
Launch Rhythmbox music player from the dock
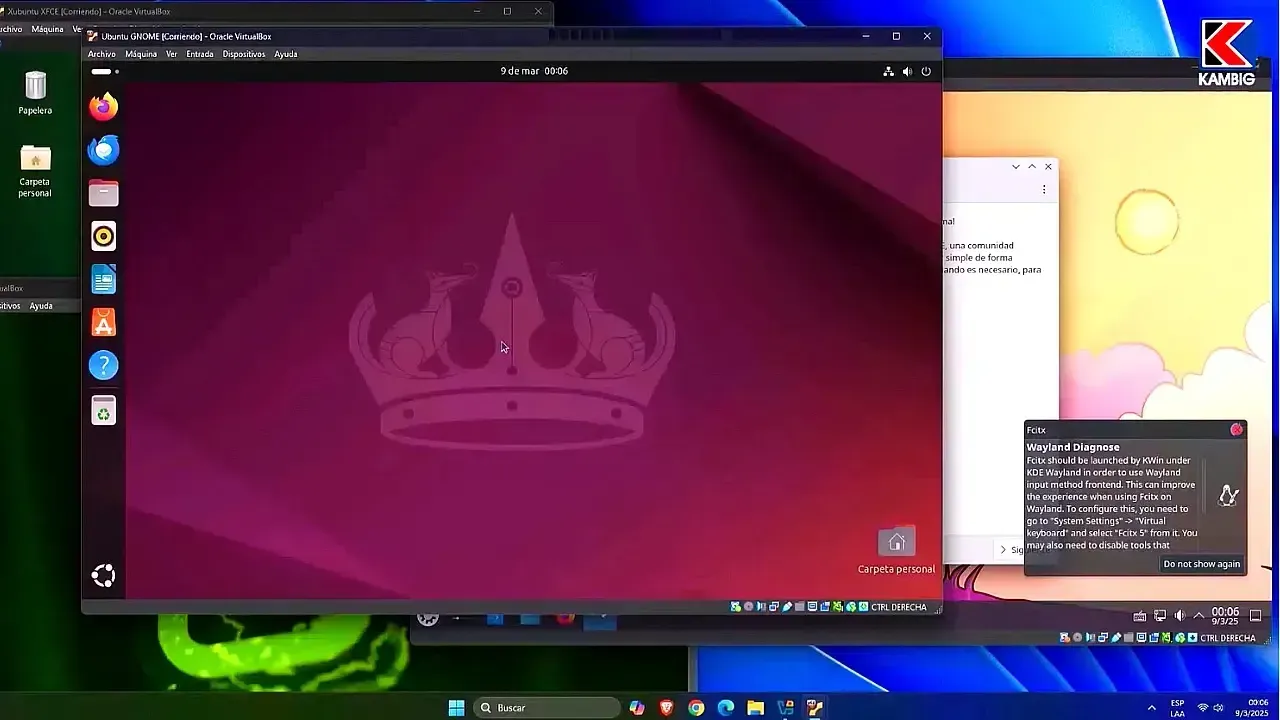[104, 236]
